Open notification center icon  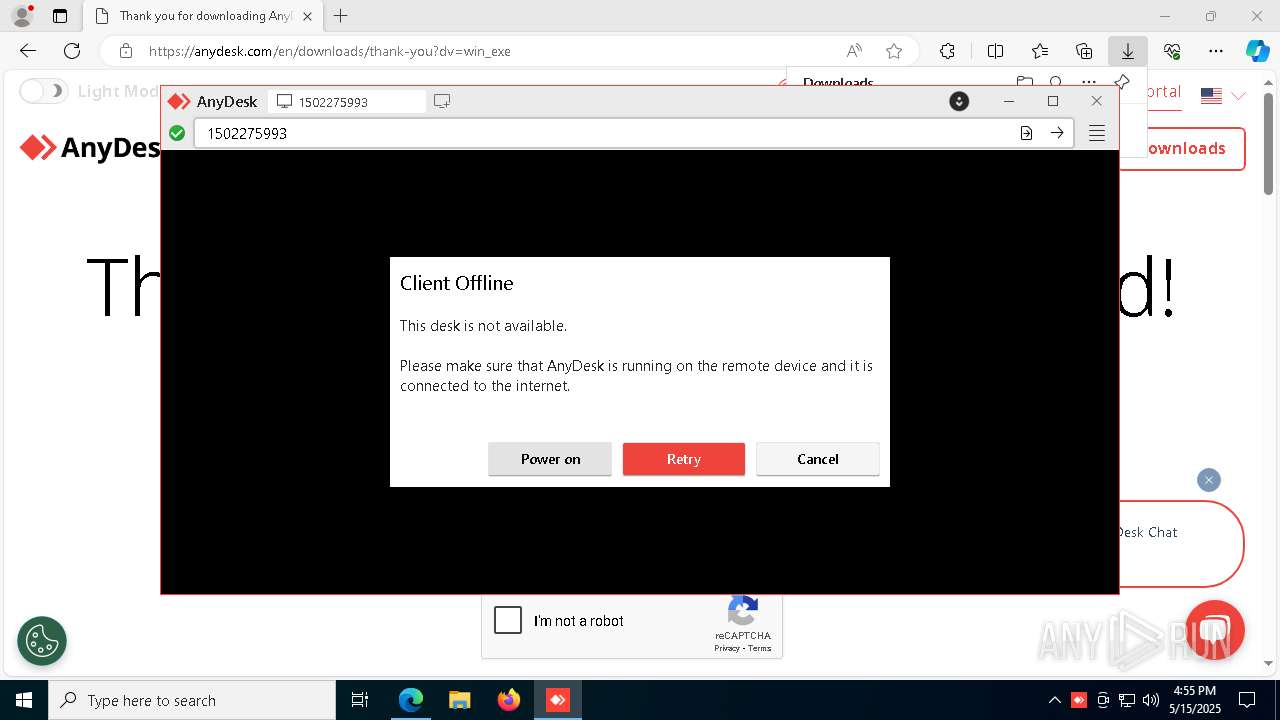1247,700
